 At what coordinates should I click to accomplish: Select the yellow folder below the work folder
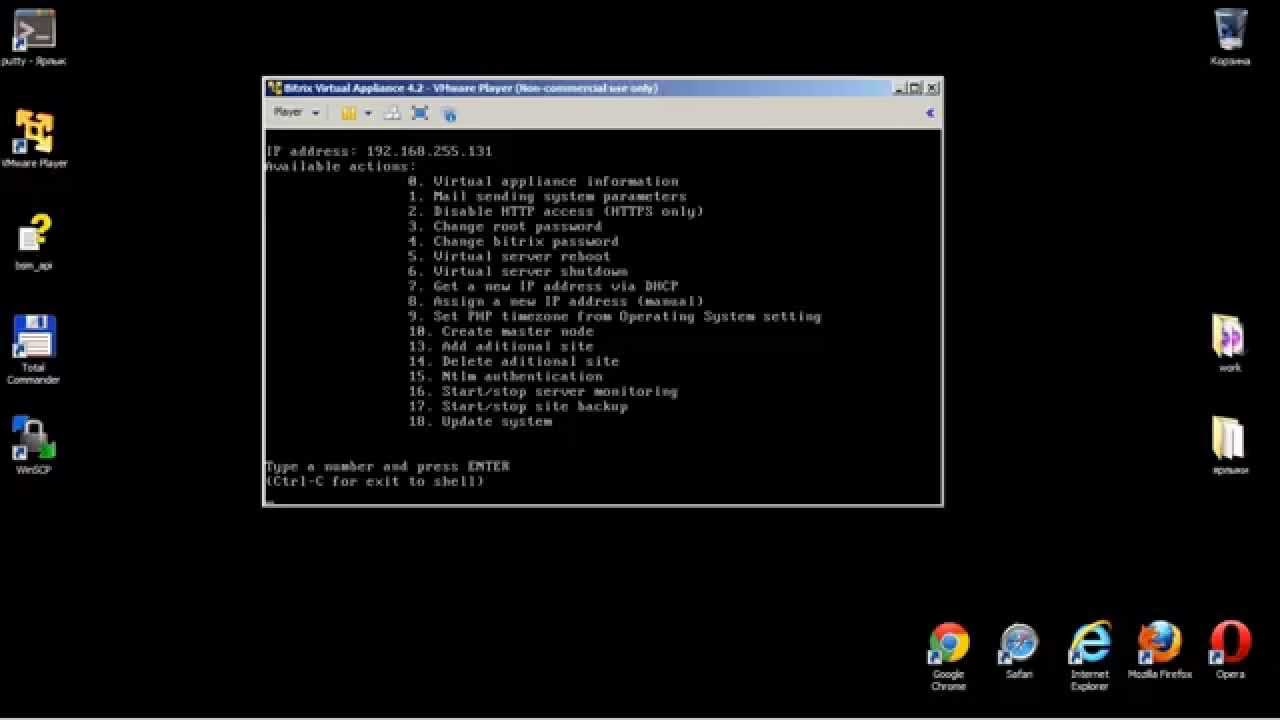[x=1229, y=445]
